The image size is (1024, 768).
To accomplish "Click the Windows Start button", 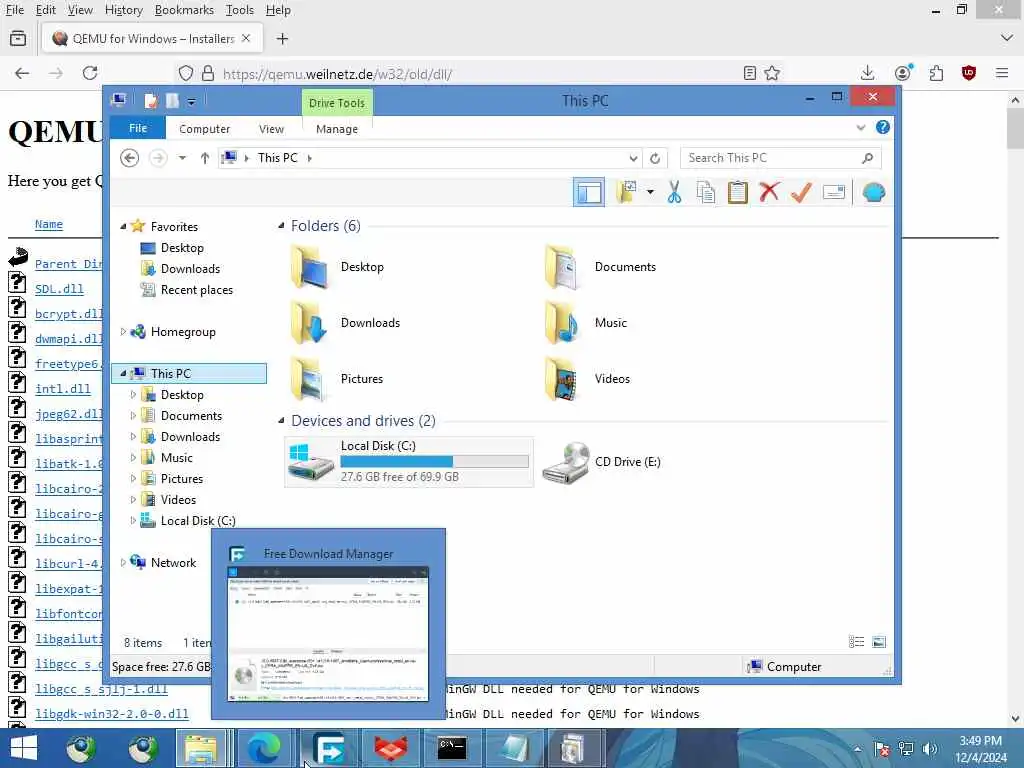I will pyautogui.click(x=24, y=748).
